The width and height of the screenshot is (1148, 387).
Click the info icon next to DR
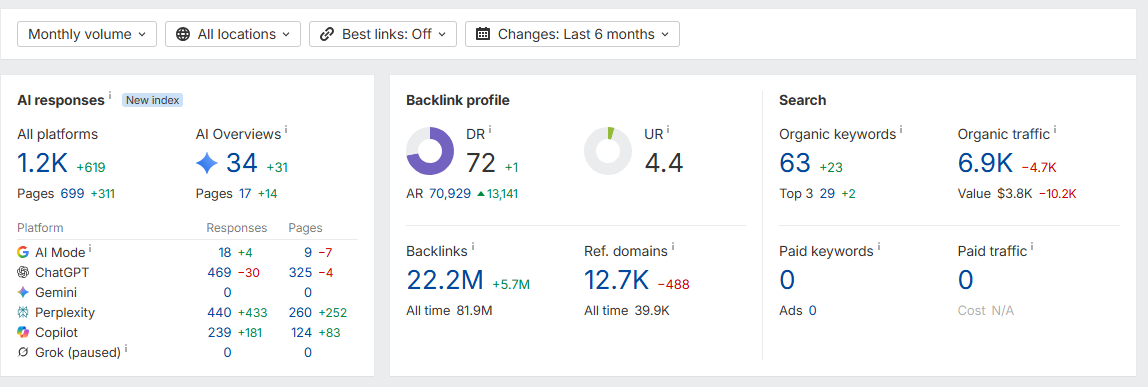(x=490, y=130)
